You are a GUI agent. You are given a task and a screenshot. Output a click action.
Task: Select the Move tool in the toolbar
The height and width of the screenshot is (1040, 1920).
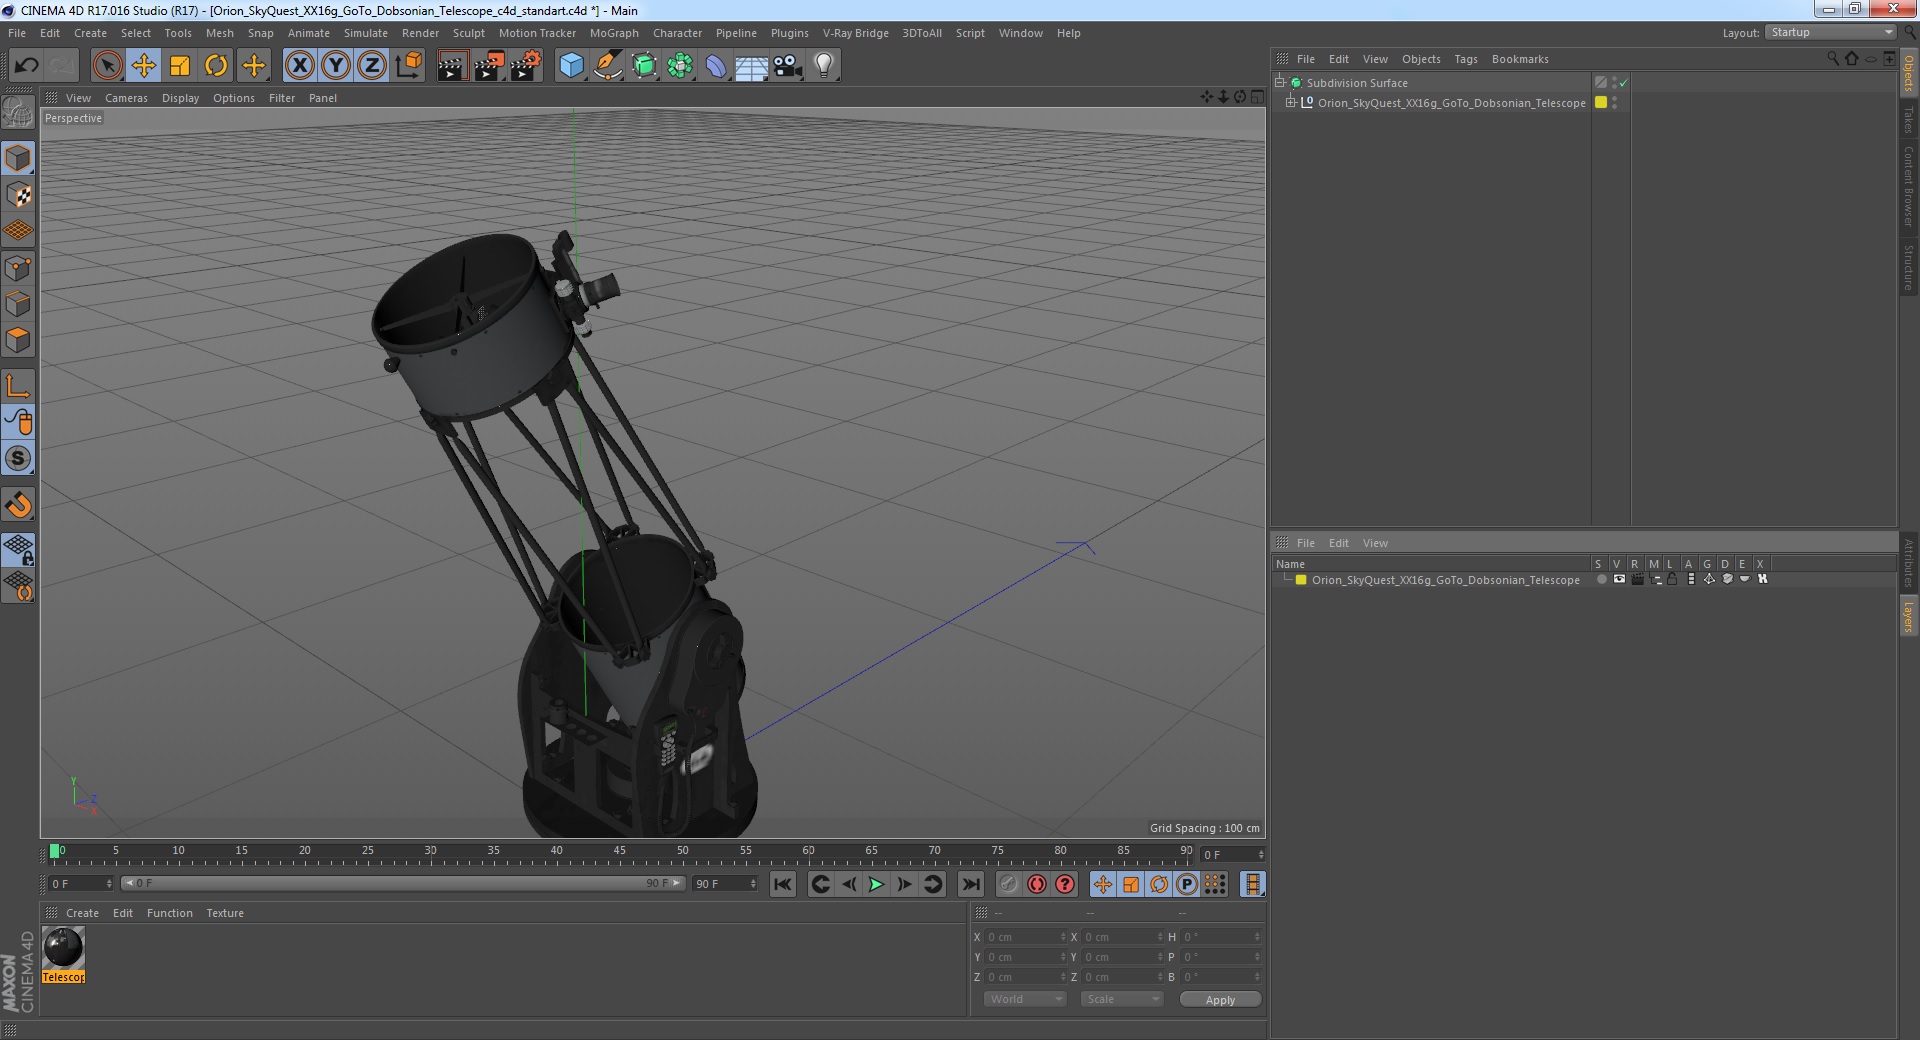[143, 66]
